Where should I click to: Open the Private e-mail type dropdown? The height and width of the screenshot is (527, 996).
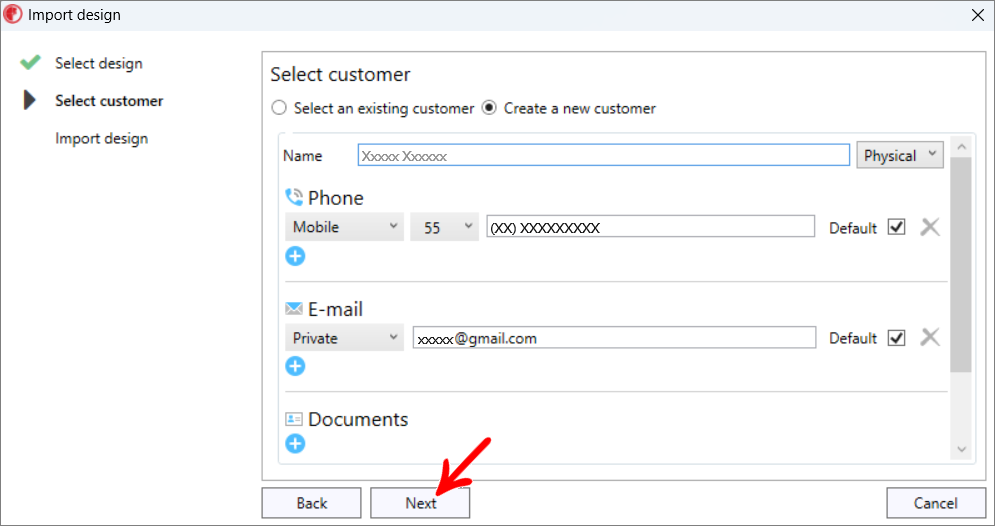[x=344, y=338]
